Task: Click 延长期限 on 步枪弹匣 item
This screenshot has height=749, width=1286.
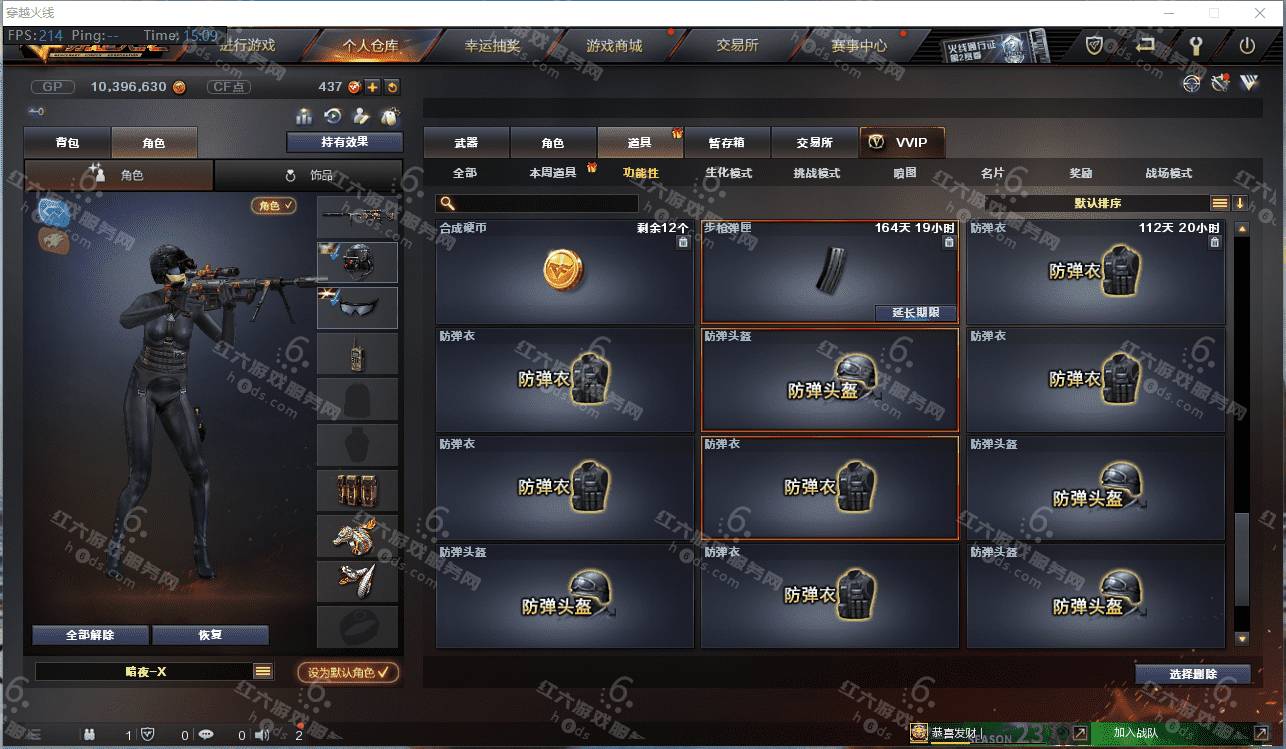Action: 916,313
